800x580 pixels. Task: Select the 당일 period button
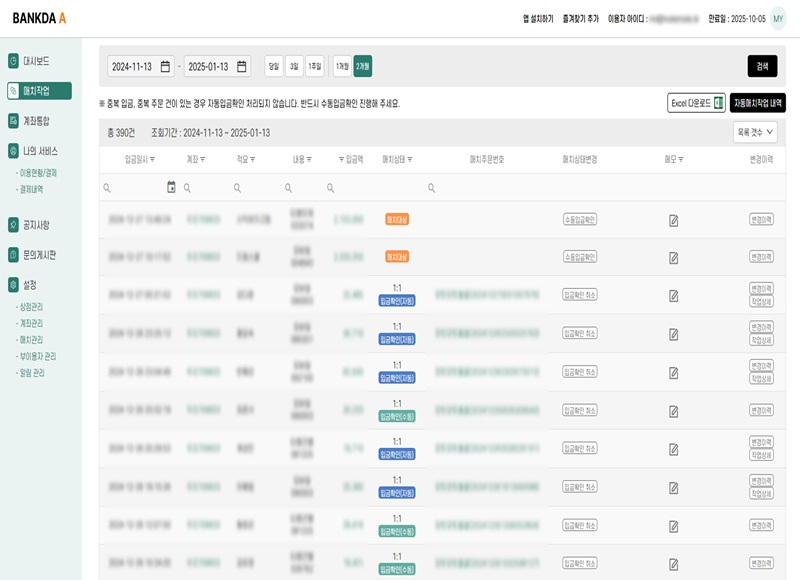(x=274, y=66)
